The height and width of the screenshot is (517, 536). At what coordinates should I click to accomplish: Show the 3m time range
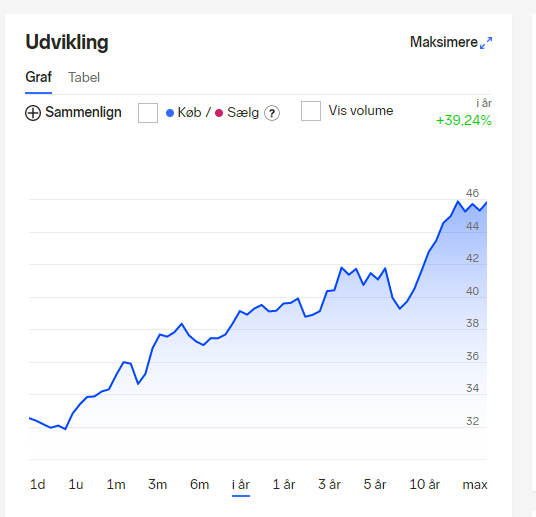coord(157,485)
